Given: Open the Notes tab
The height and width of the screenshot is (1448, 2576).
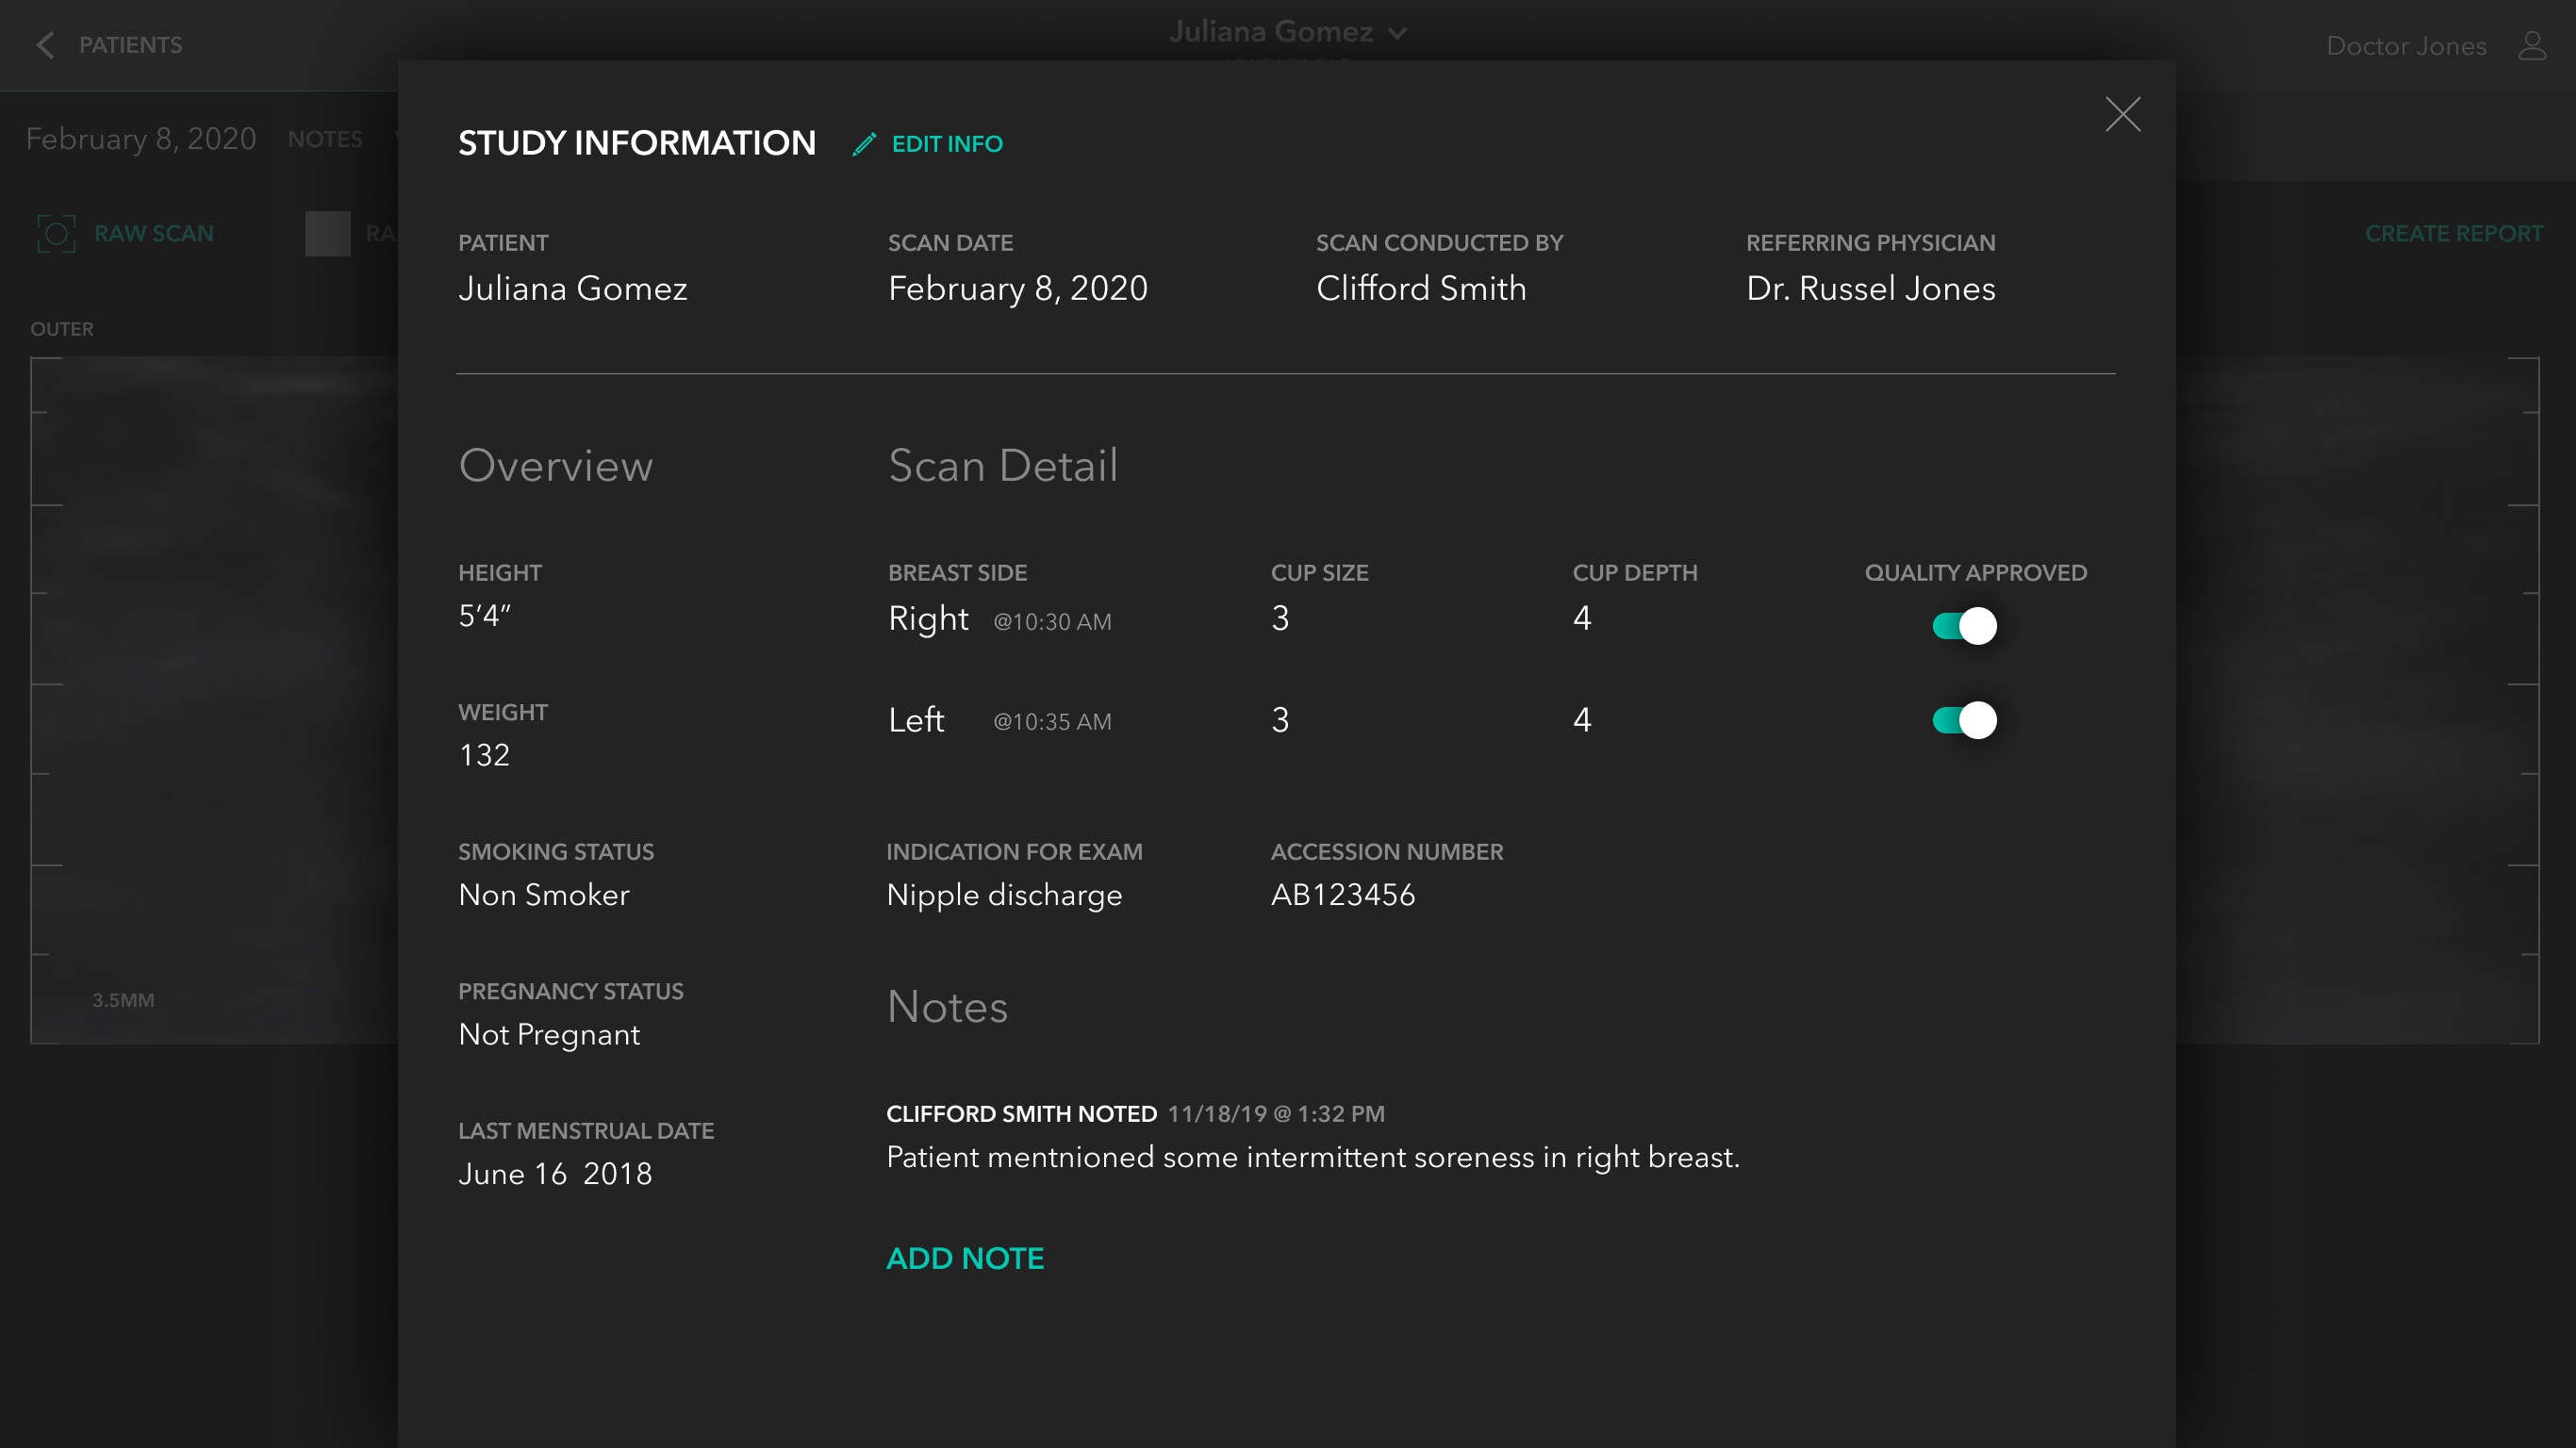Looking at the screenshot, I should pos(325,139).
